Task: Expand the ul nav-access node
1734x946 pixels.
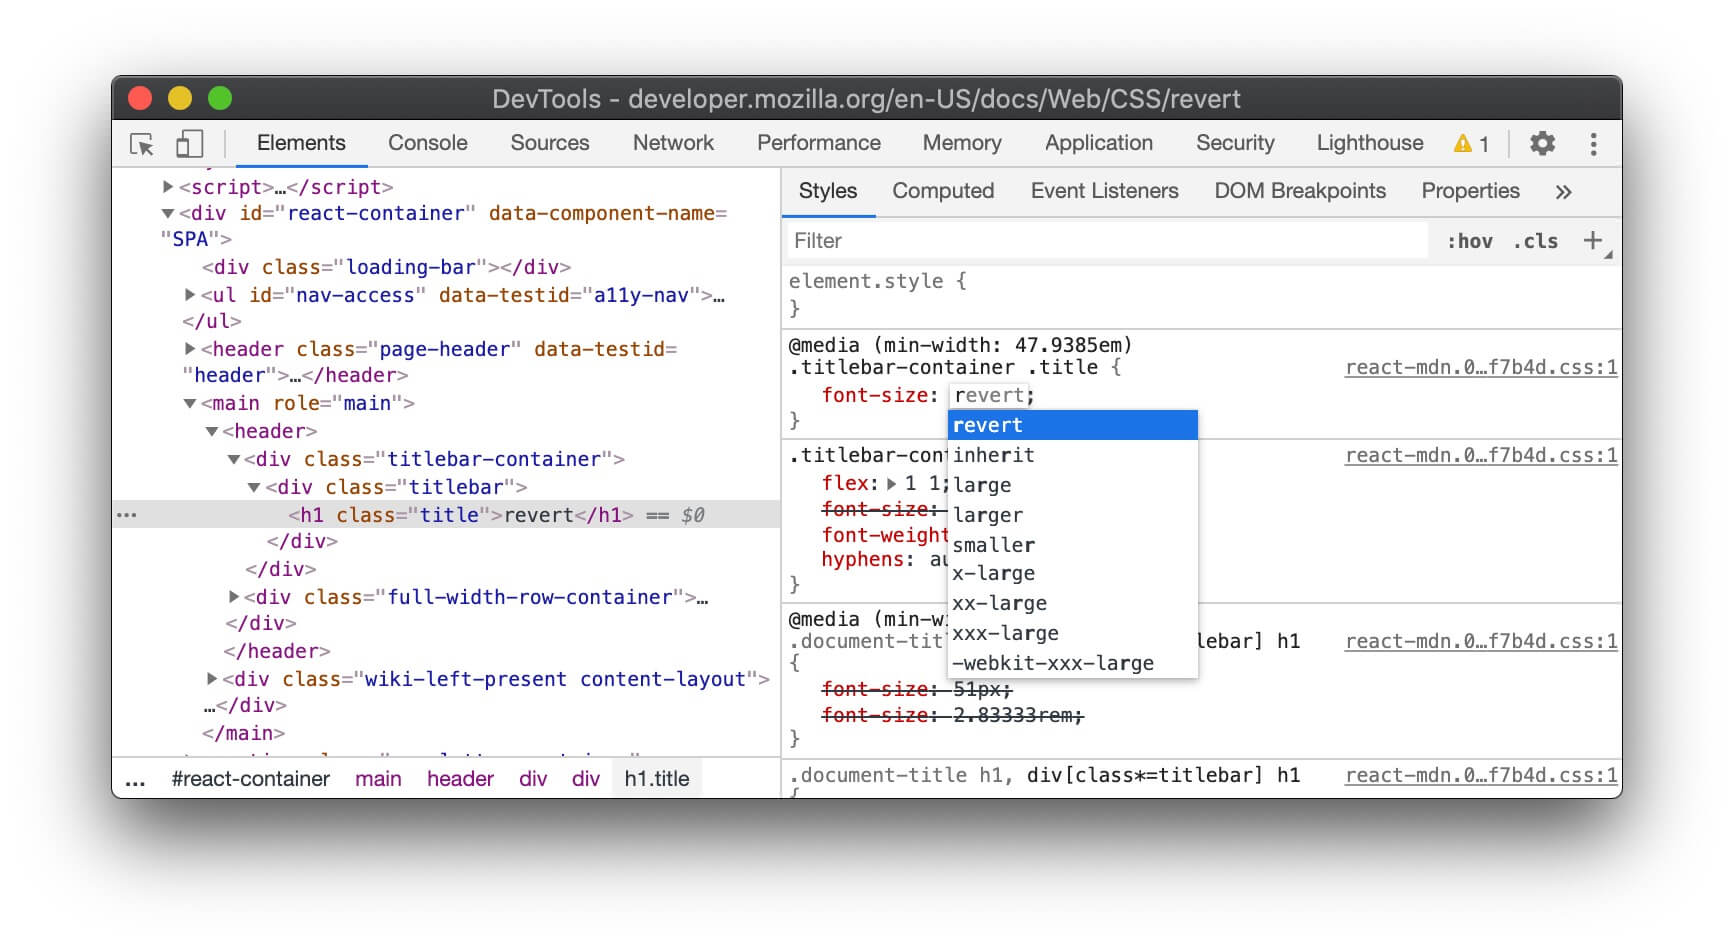Action: (190, 295)
